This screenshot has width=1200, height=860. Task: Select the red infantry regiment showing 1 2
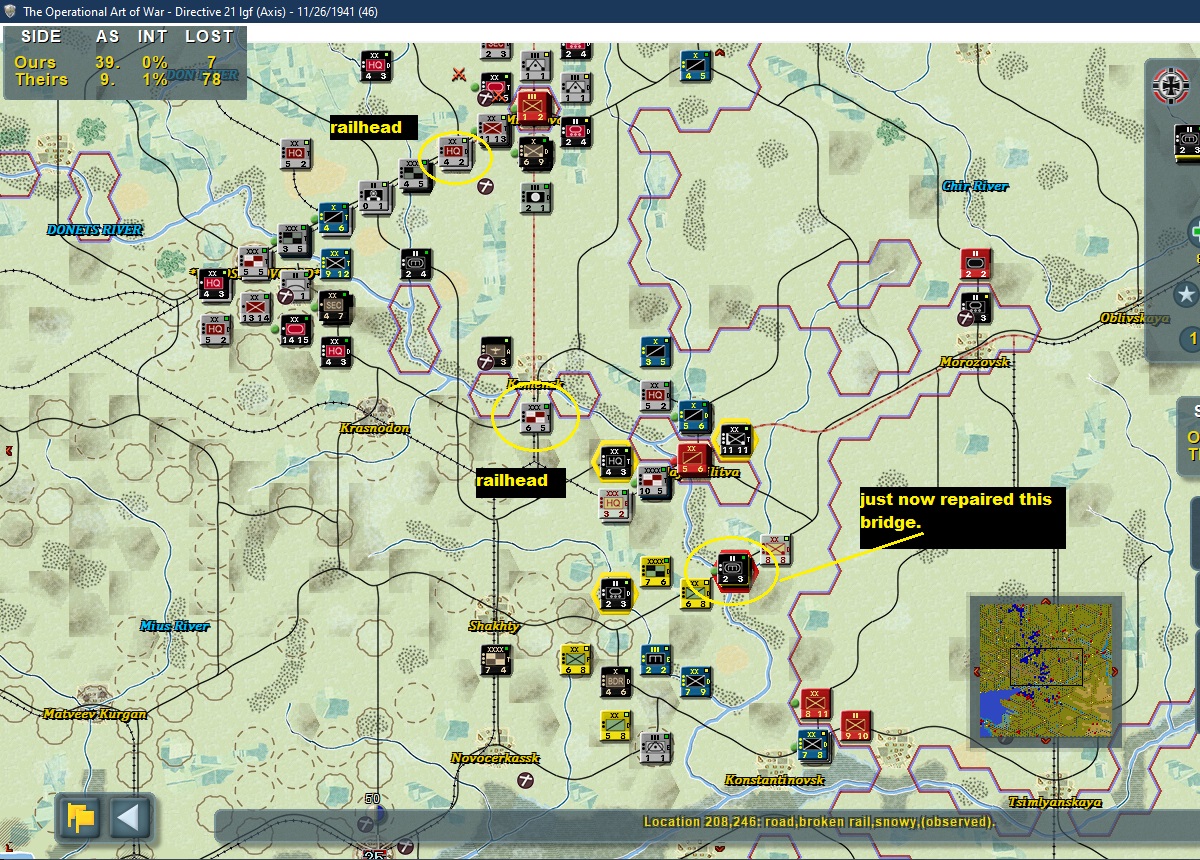[533, 105]
